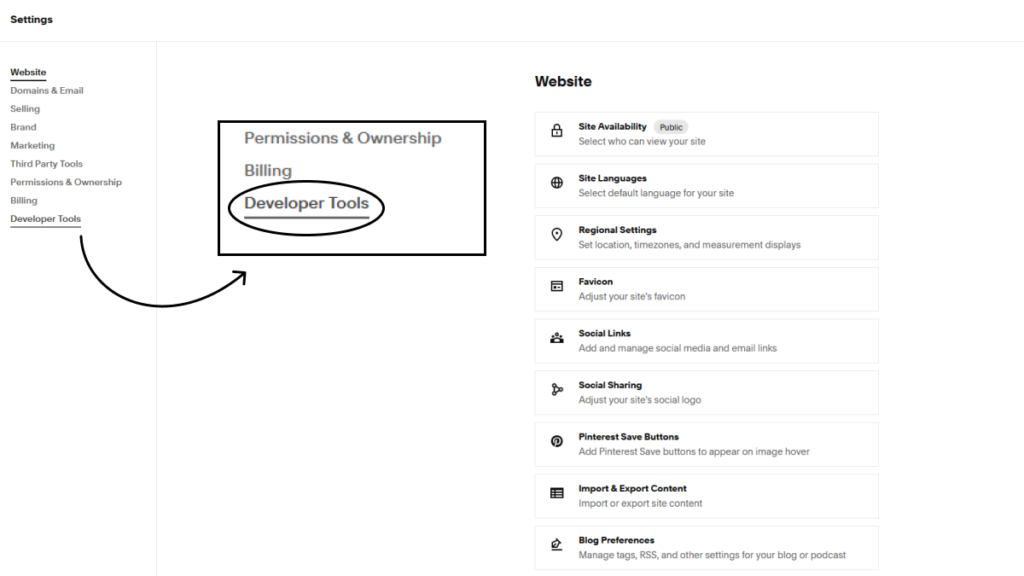Open the Regional Settings title link
The image size is (1024, 576).
pos(617,230)
